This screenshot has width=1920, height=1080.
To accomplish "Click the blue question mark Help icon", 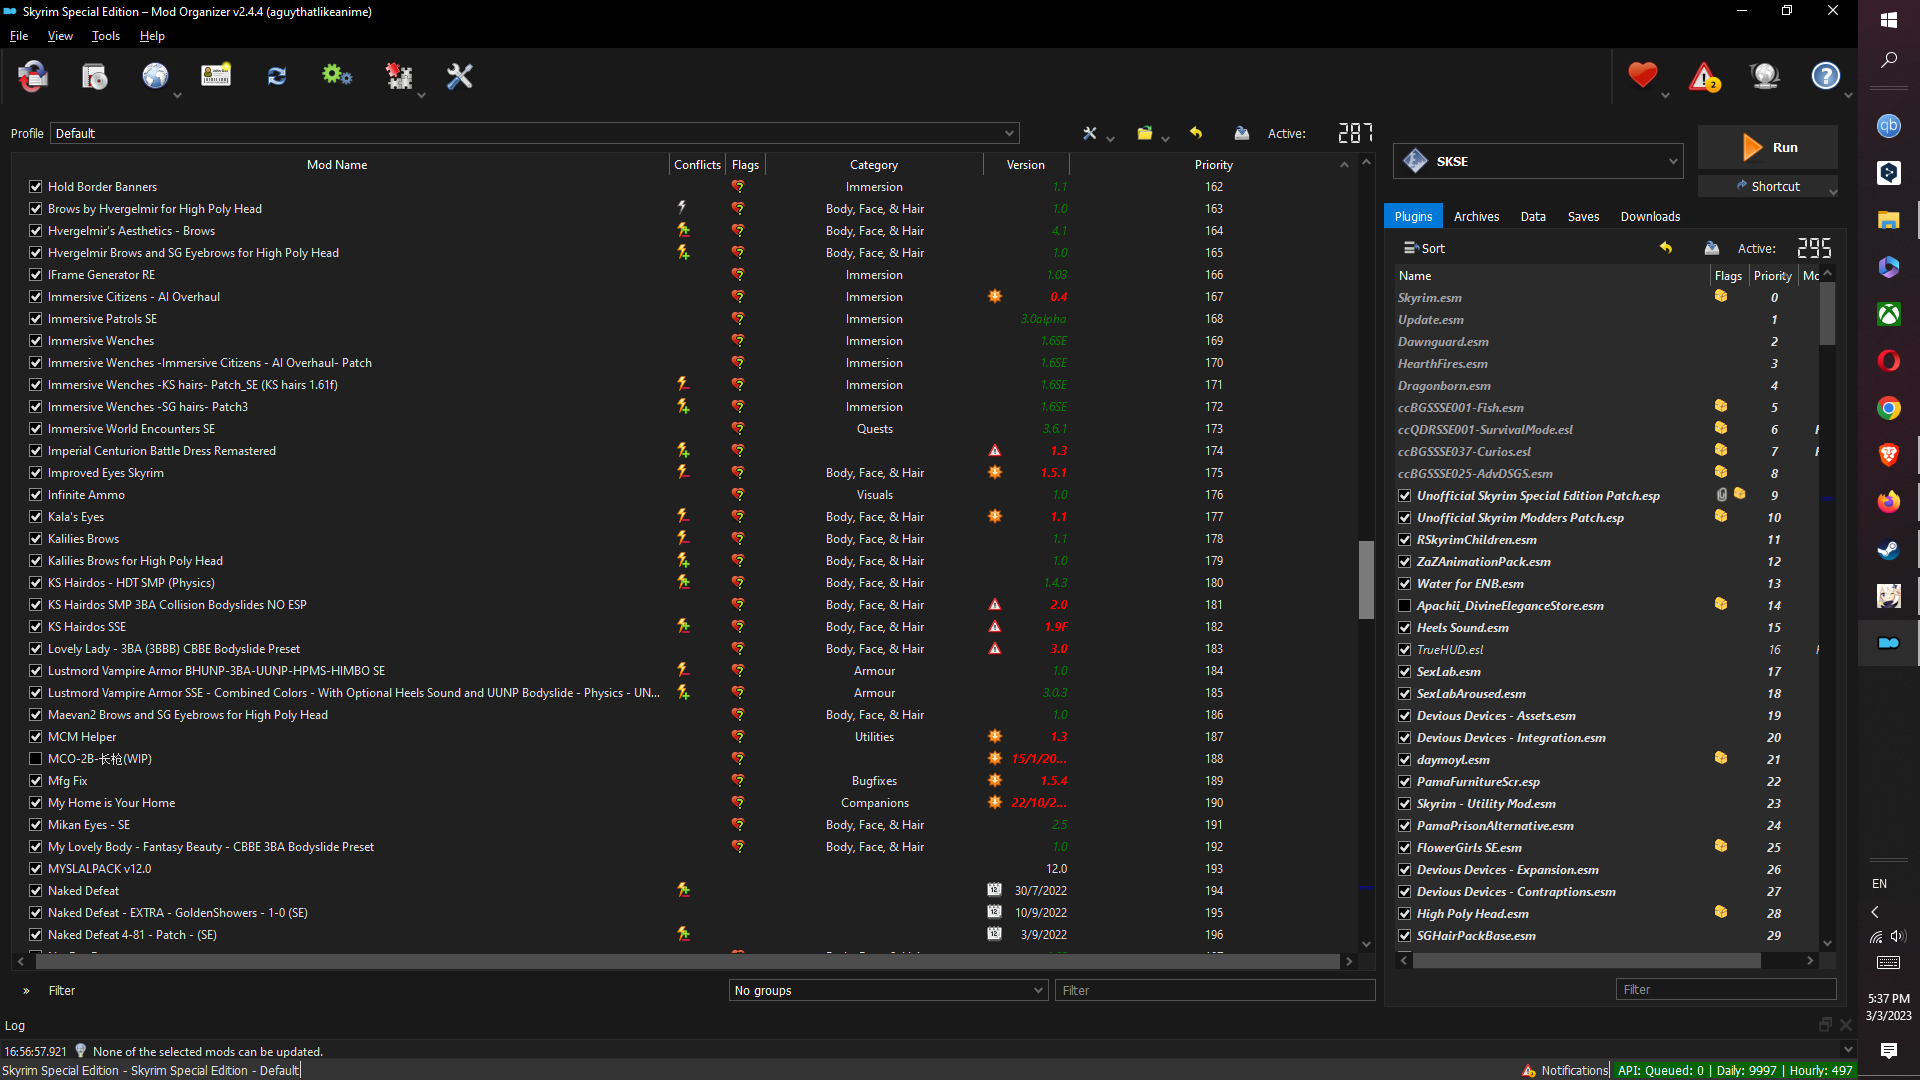I will [x=1826, y=76].
